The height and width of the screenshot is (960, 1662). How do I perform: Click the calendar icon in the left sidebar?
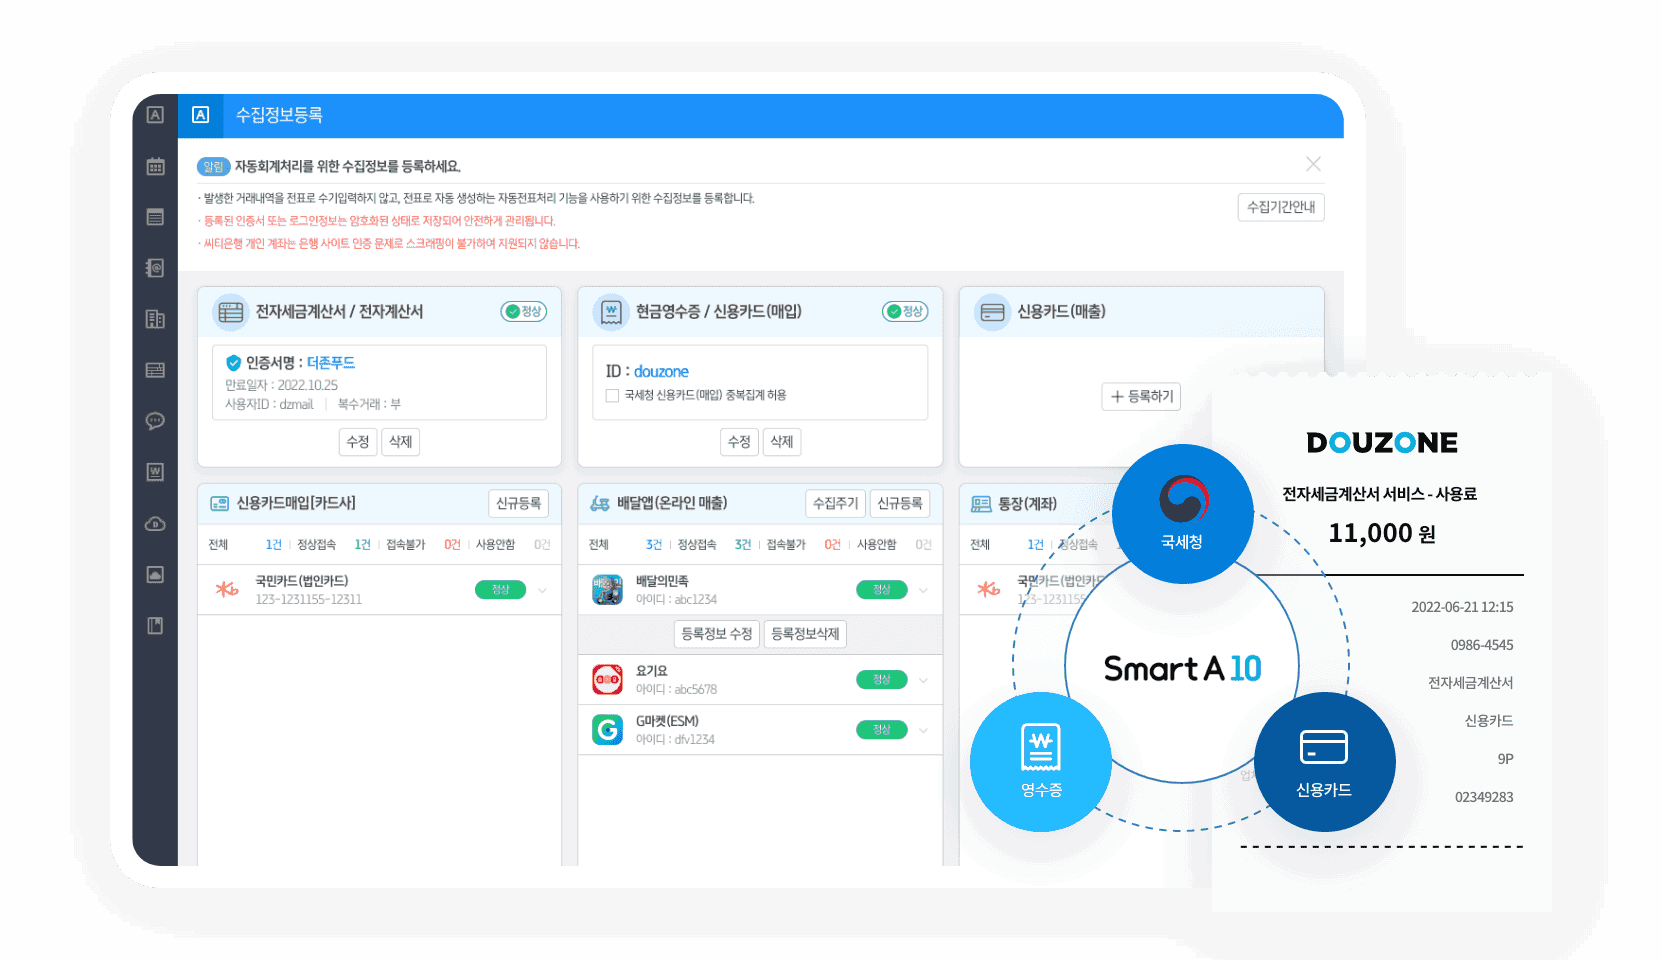155,166
